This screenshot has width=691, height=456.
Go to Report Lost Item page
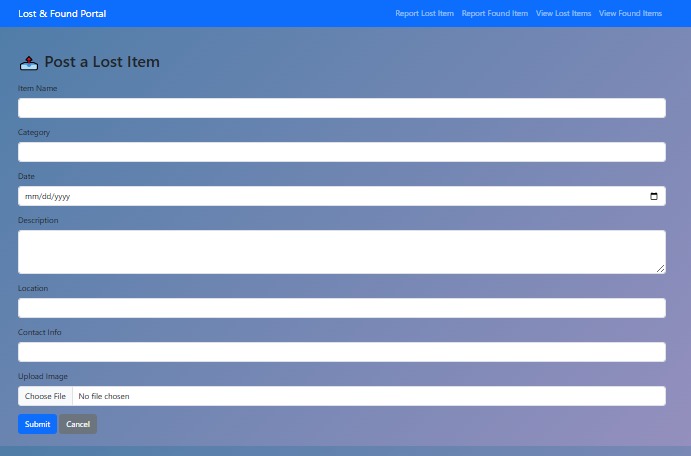pyautogui.click(x=424, y=14)
